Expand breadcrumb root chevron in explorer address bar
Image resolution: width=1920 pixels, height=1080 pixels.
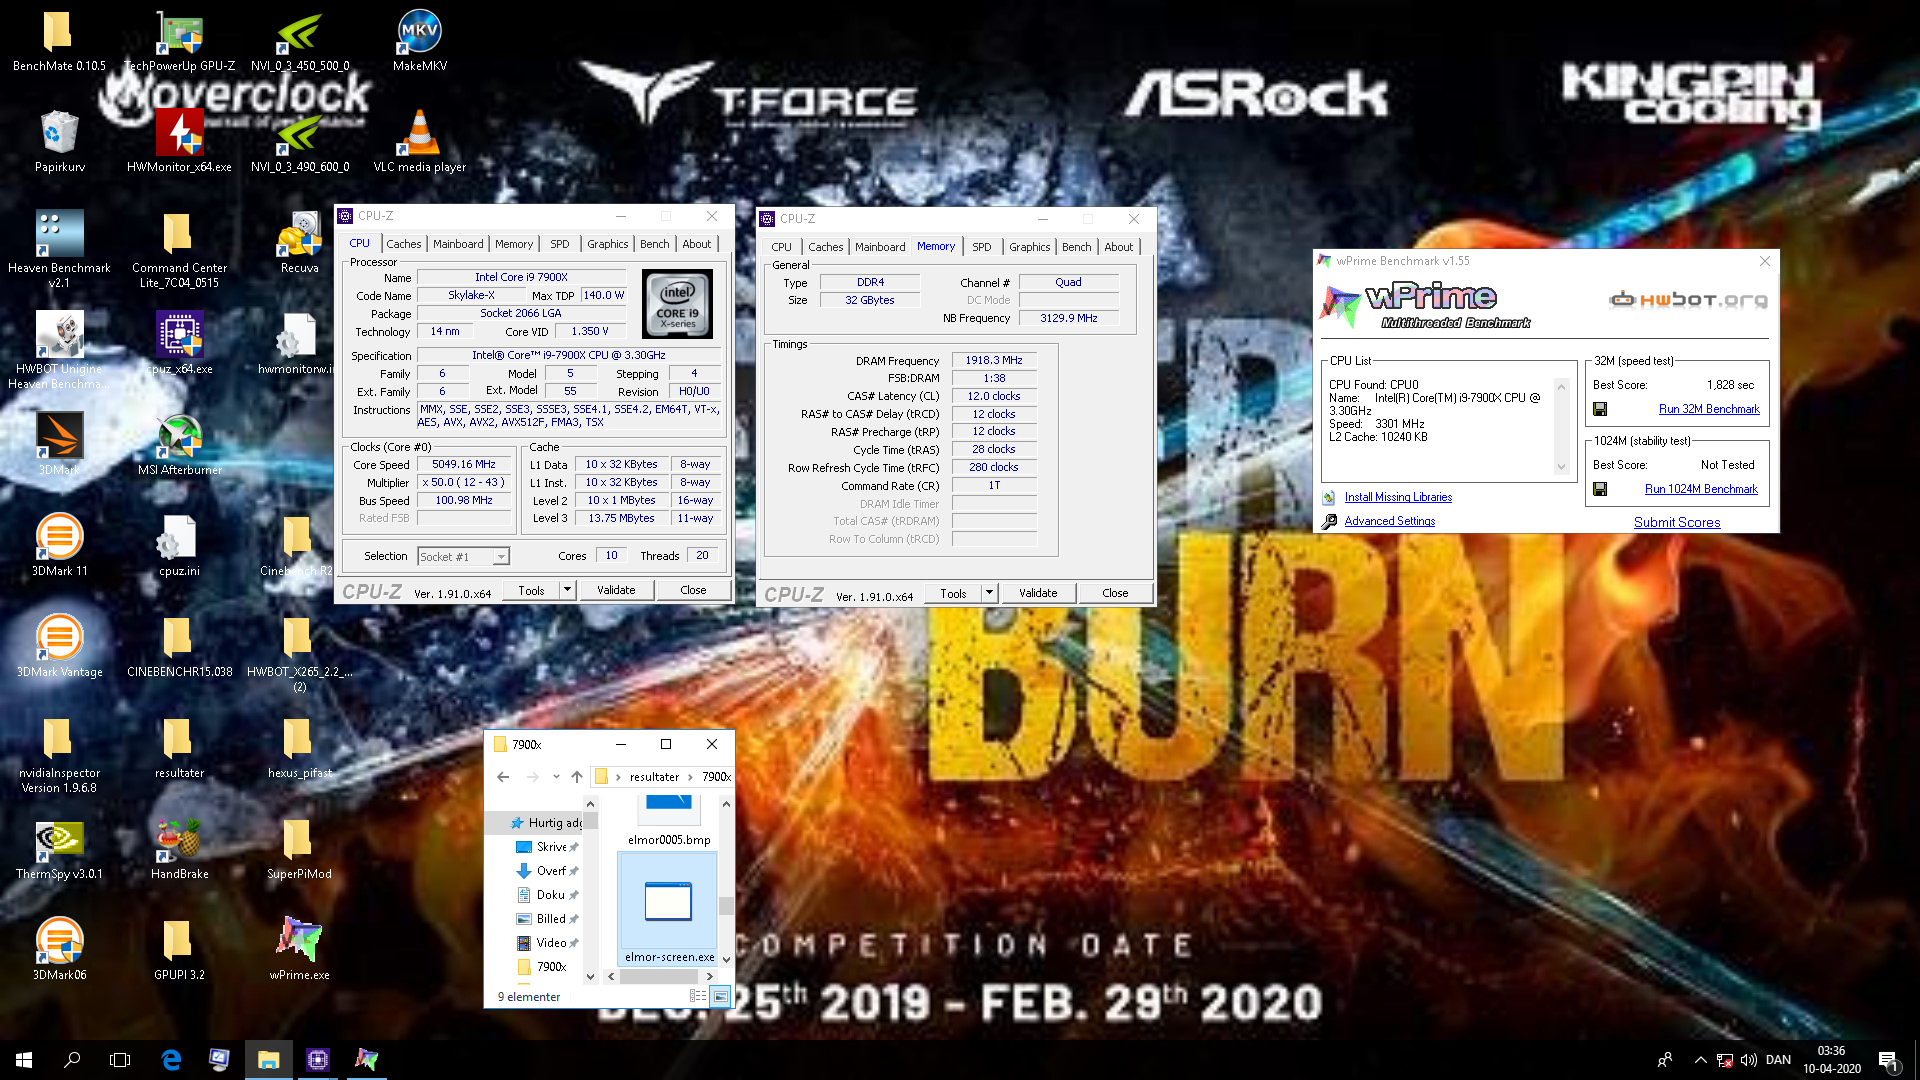point(618,777)
